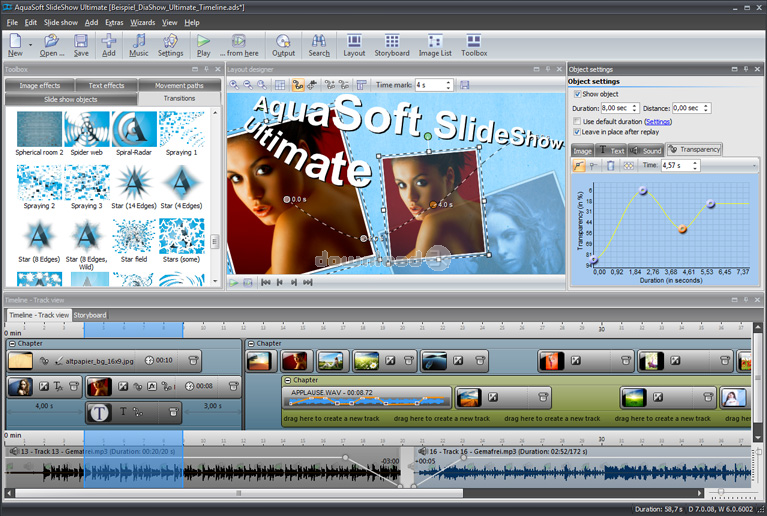Switch to the Slide show objects tab

[x=71, y=99]
